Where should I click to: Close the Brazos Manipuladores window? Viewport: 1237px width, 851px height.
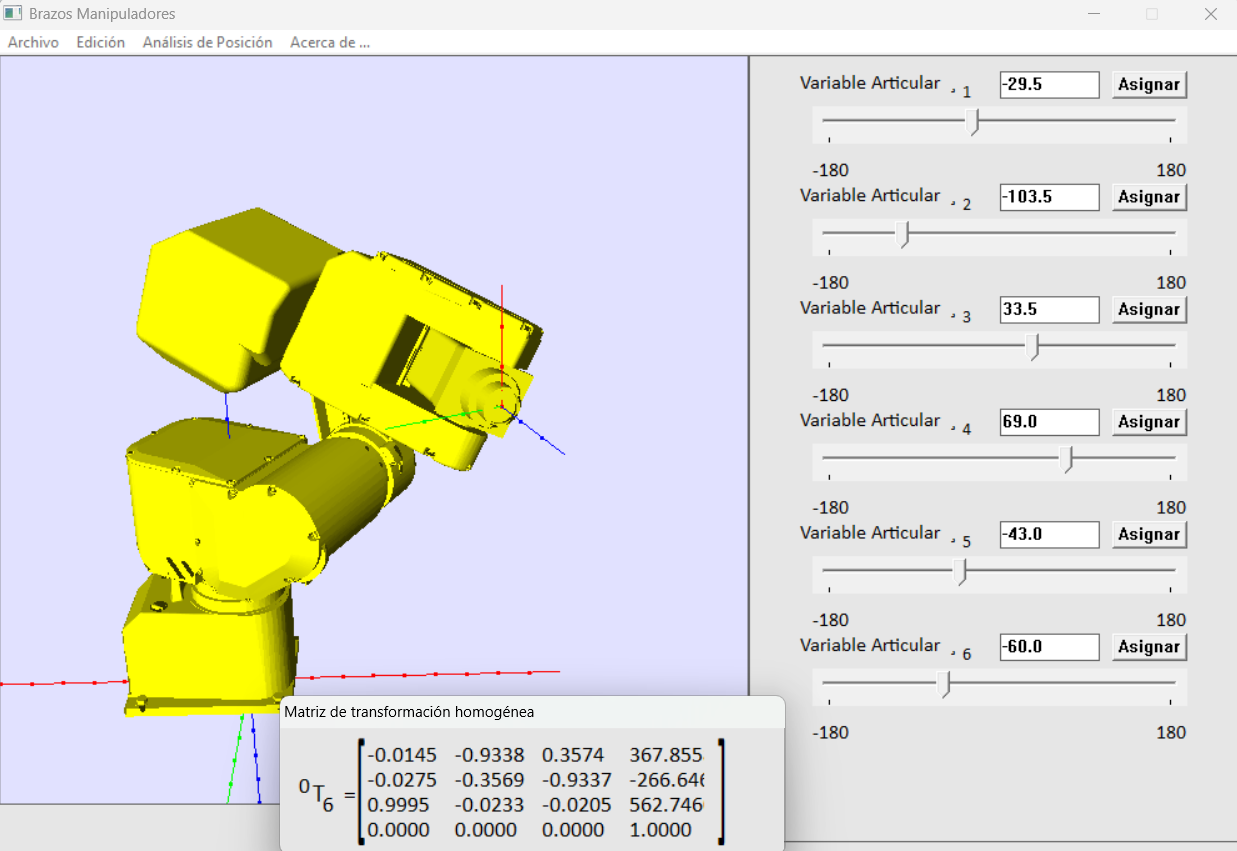click(1210, 14)
